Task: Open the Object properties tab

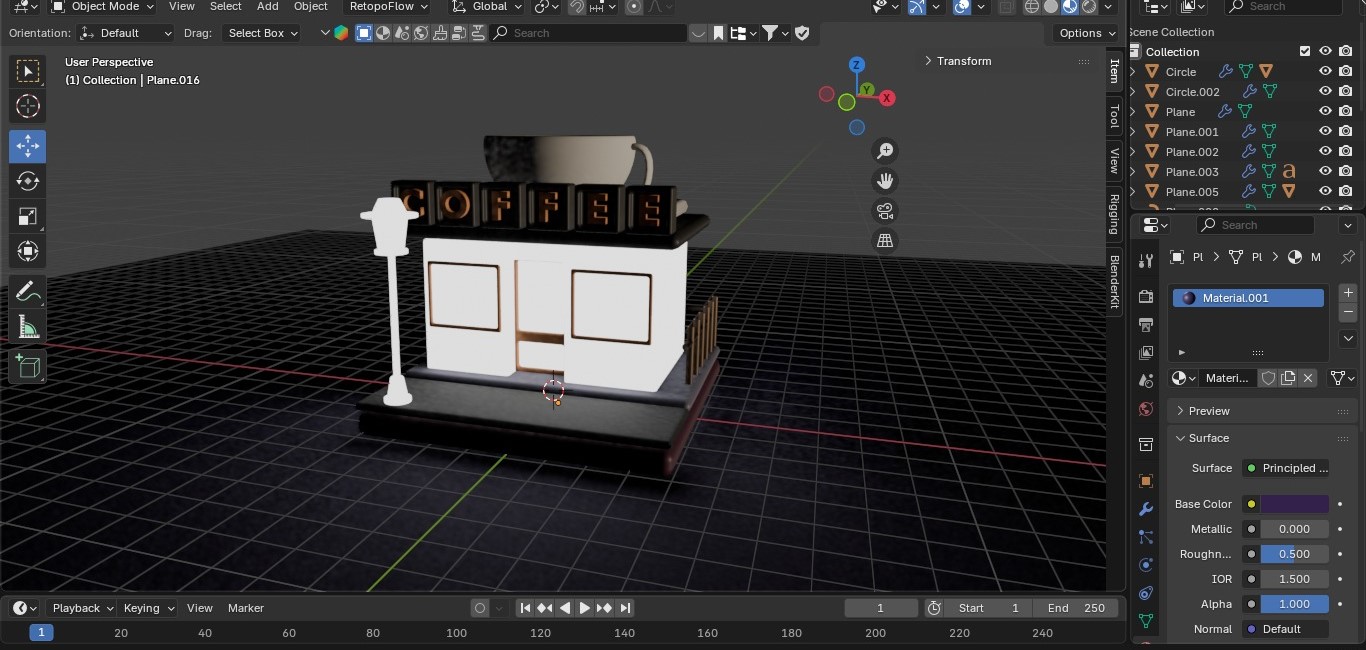Action: point(1146,481)
